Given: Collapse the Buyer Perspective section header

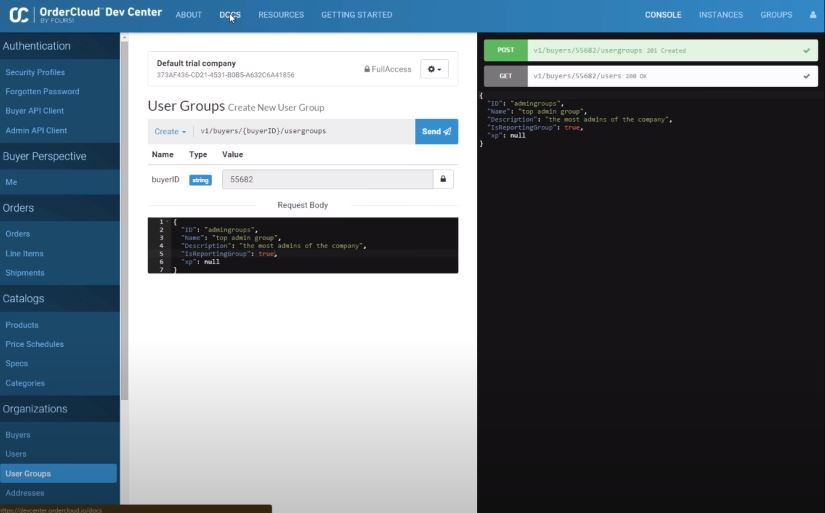Looking at the screenshot, I should click(x=60, y=156).
